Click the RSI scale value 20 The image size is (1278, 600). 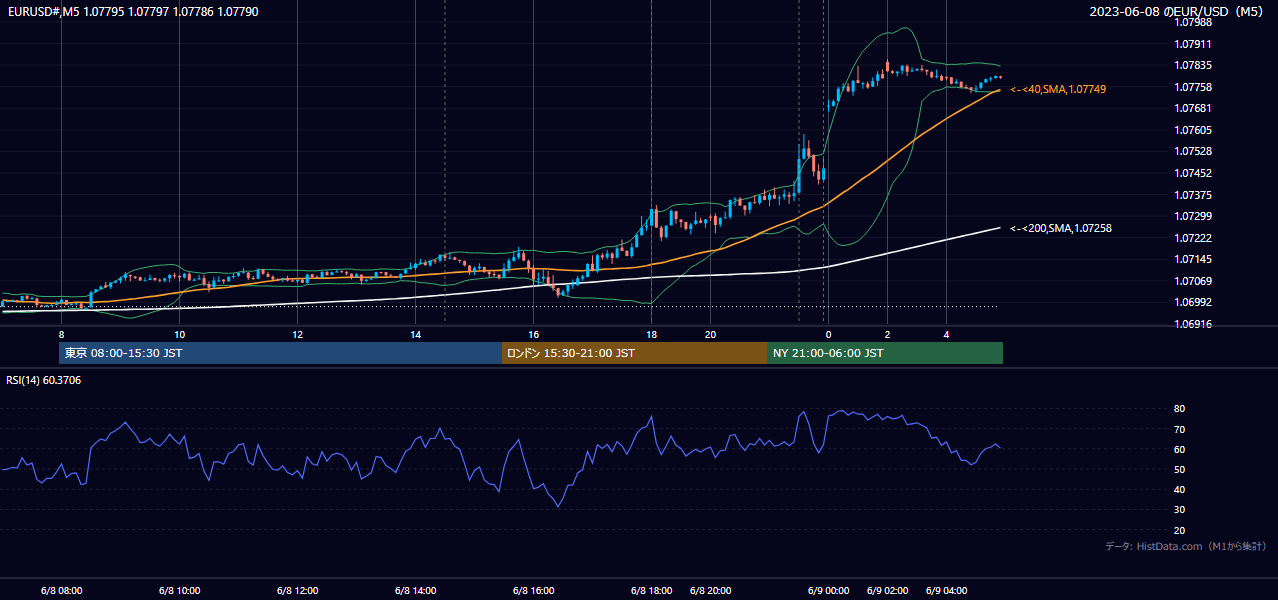click(x=1180, y=531)
